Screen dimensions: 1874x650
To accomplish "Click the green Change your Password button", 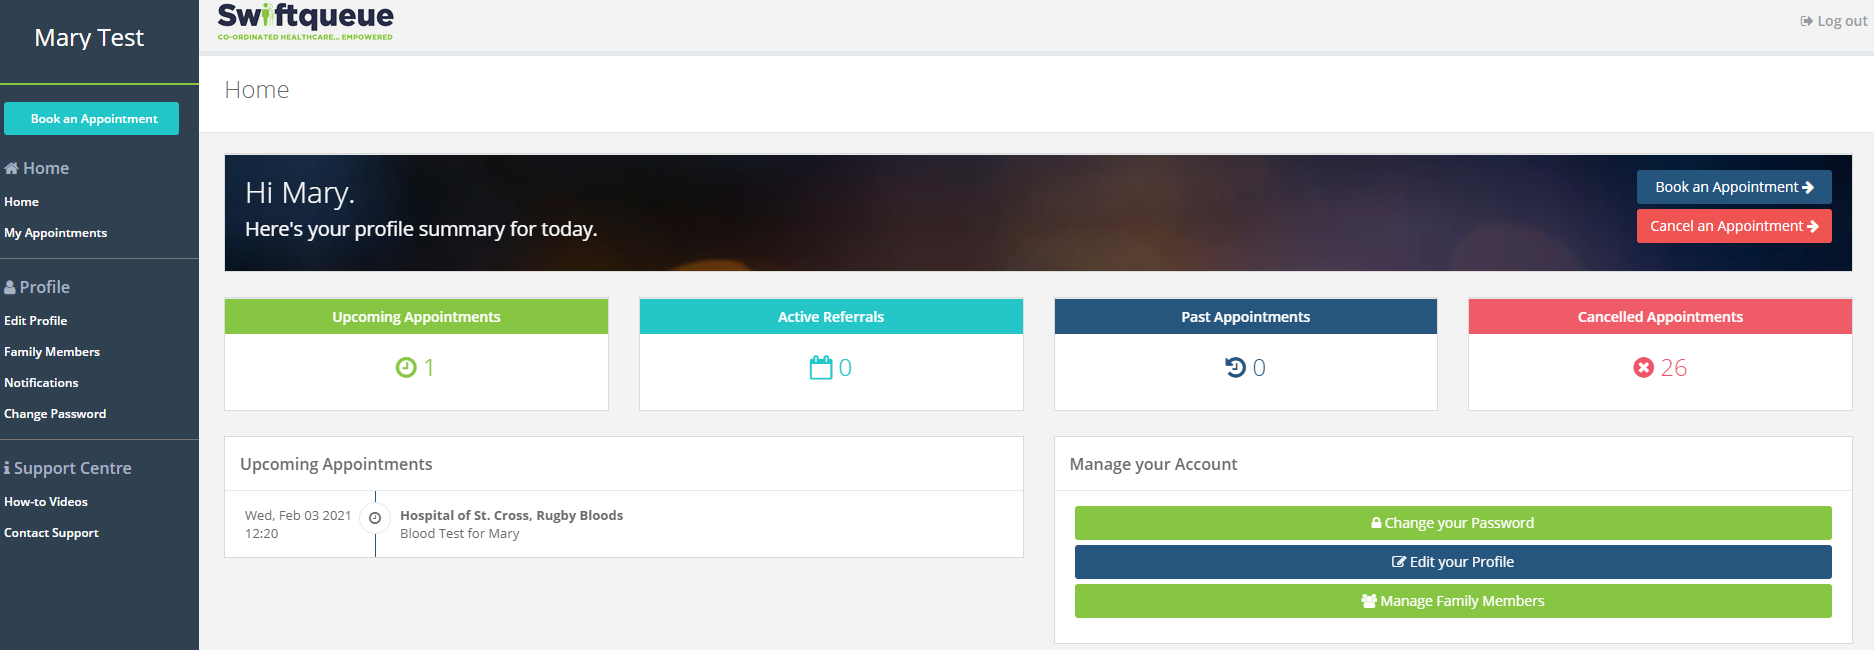I will pos(1452,523).
